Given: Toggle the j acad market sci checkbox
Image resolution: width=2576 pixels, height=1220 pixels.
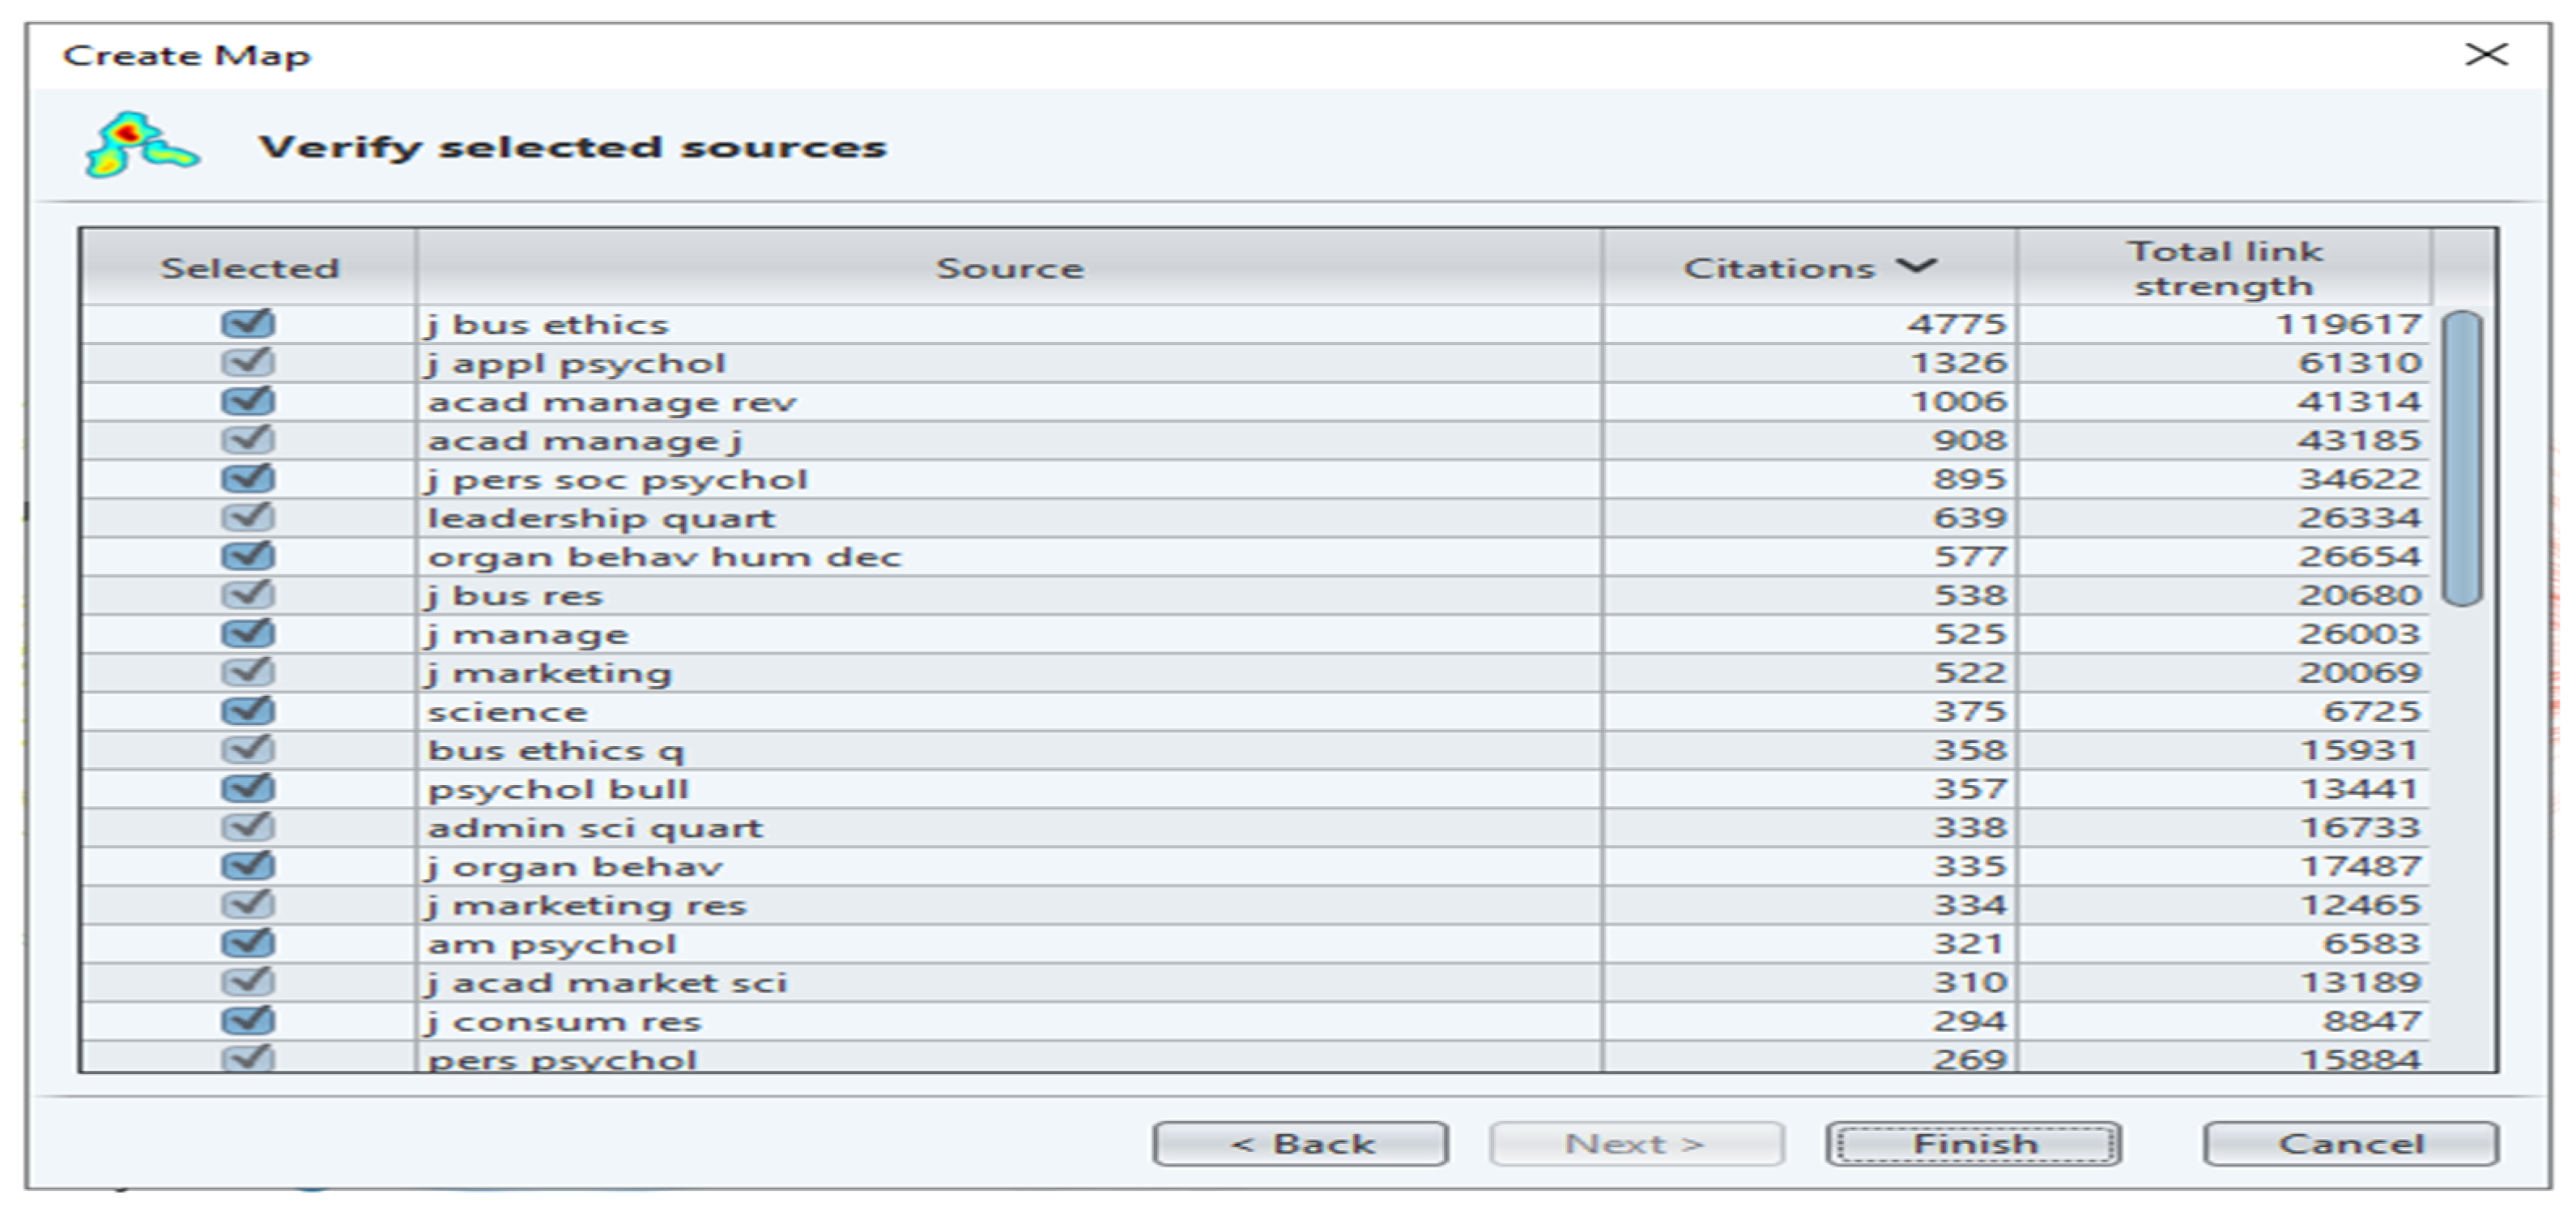Looking at the screenshot, I should tap(248, 982).
